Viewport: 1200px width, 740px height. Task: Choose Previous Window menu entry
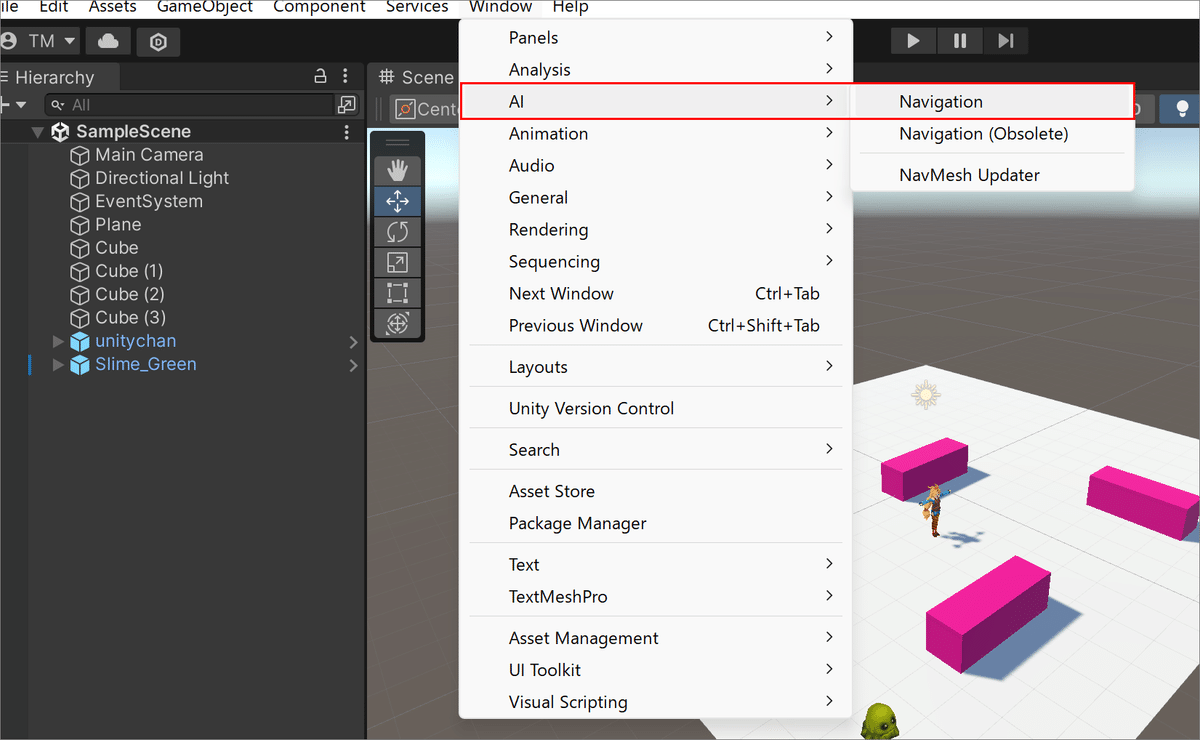(655, 326)
